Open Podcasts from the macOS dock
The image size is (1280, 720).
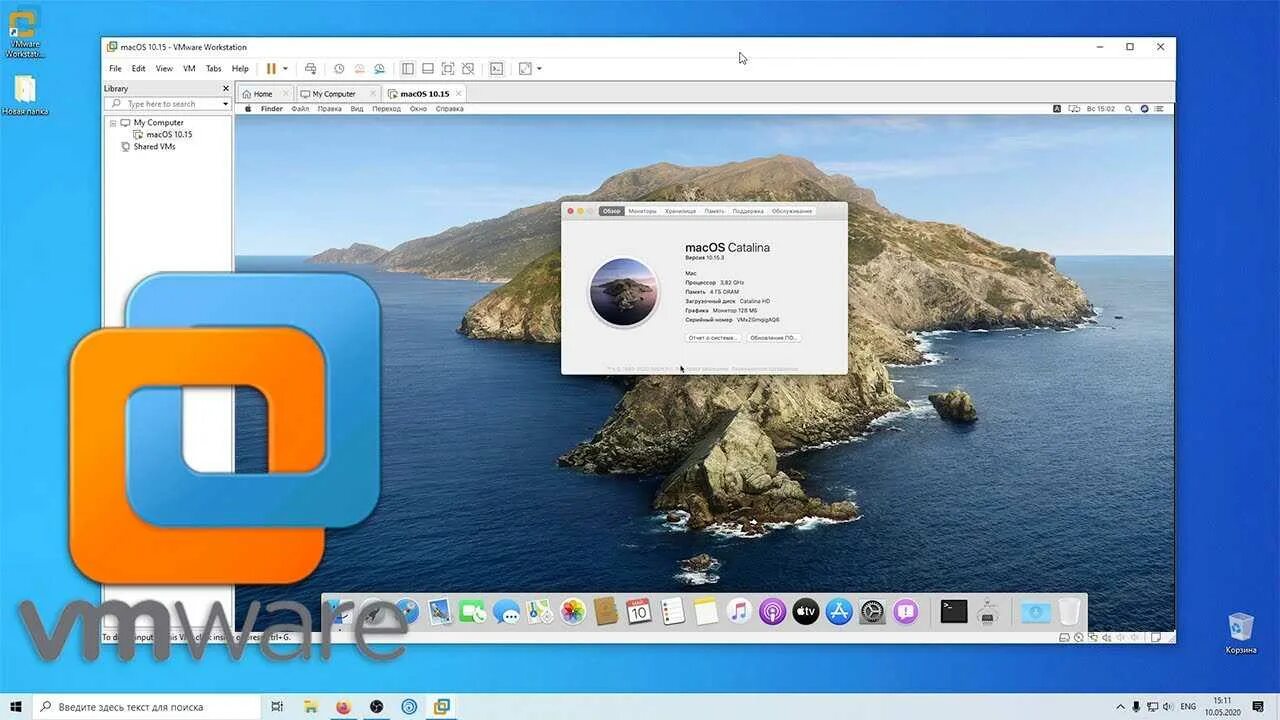pos(772,611)
